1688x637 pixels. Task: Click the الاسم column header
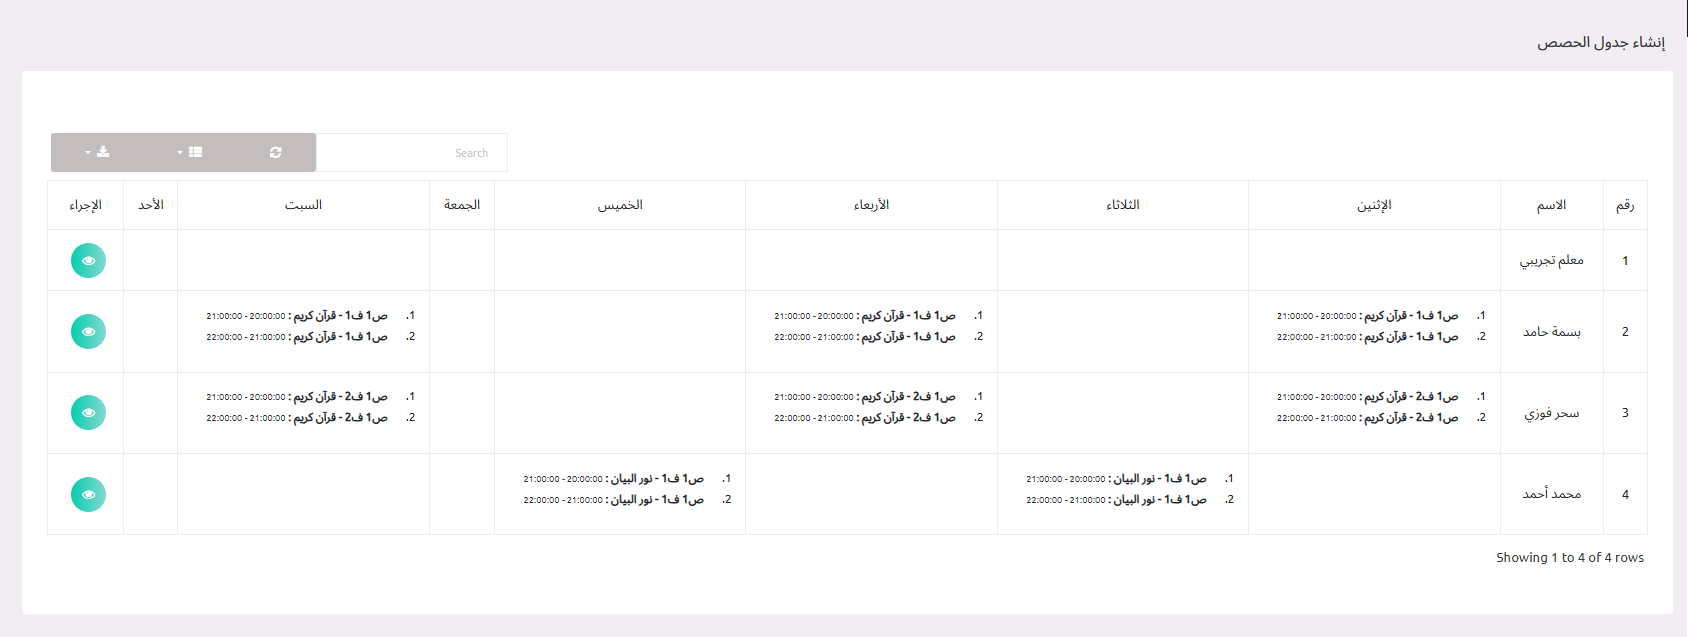click(x=1551, y=205)
